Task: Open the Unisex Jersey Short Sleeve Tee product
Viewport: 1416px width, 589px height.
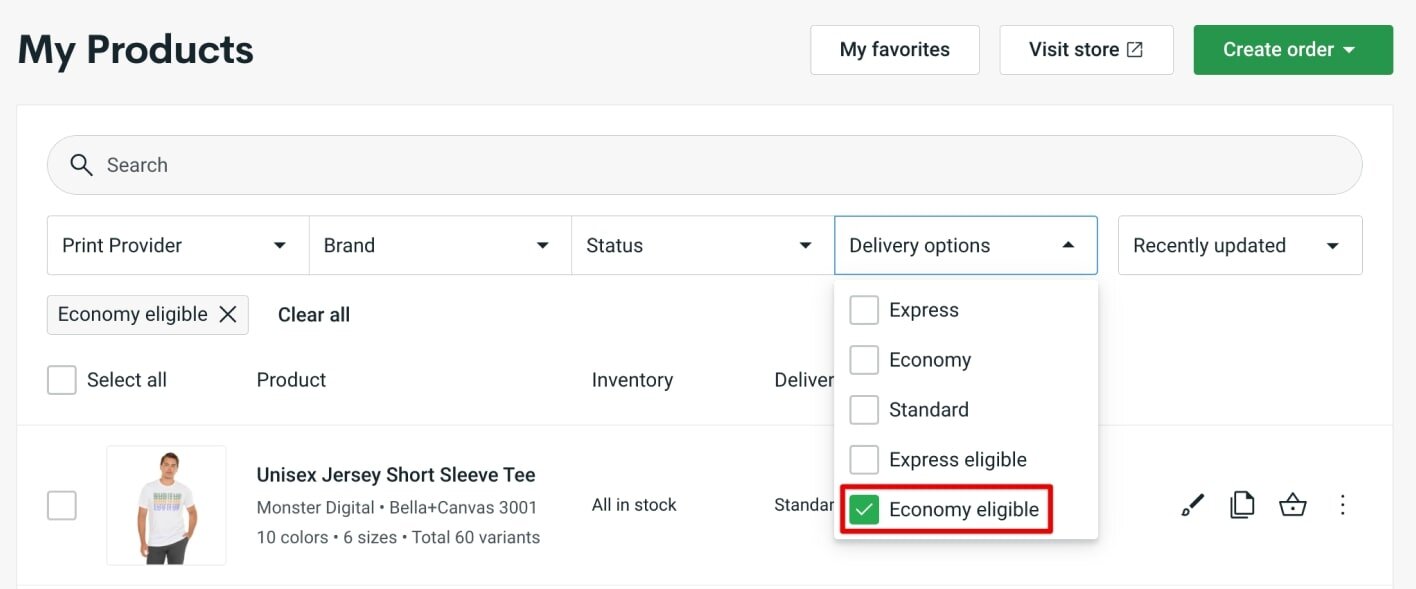Action: pos(396,475)
